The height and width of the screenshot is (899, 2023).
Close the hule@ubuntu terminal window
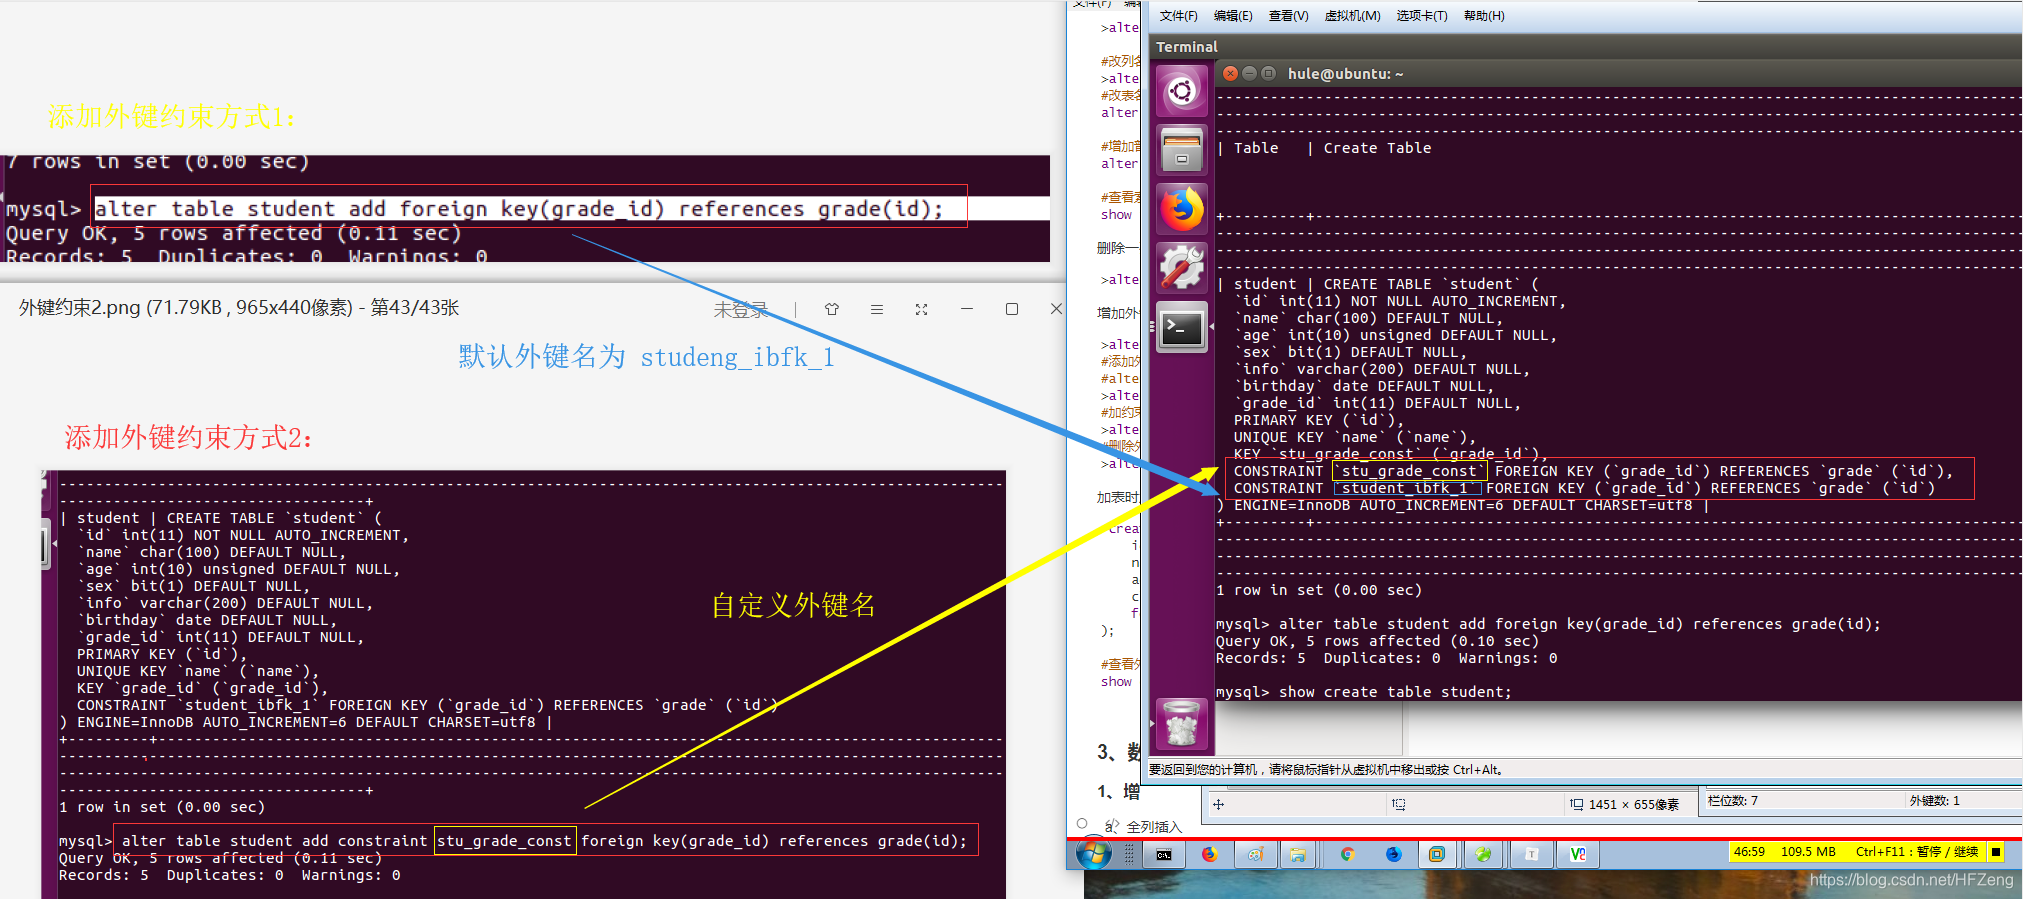coord(1231,73)
